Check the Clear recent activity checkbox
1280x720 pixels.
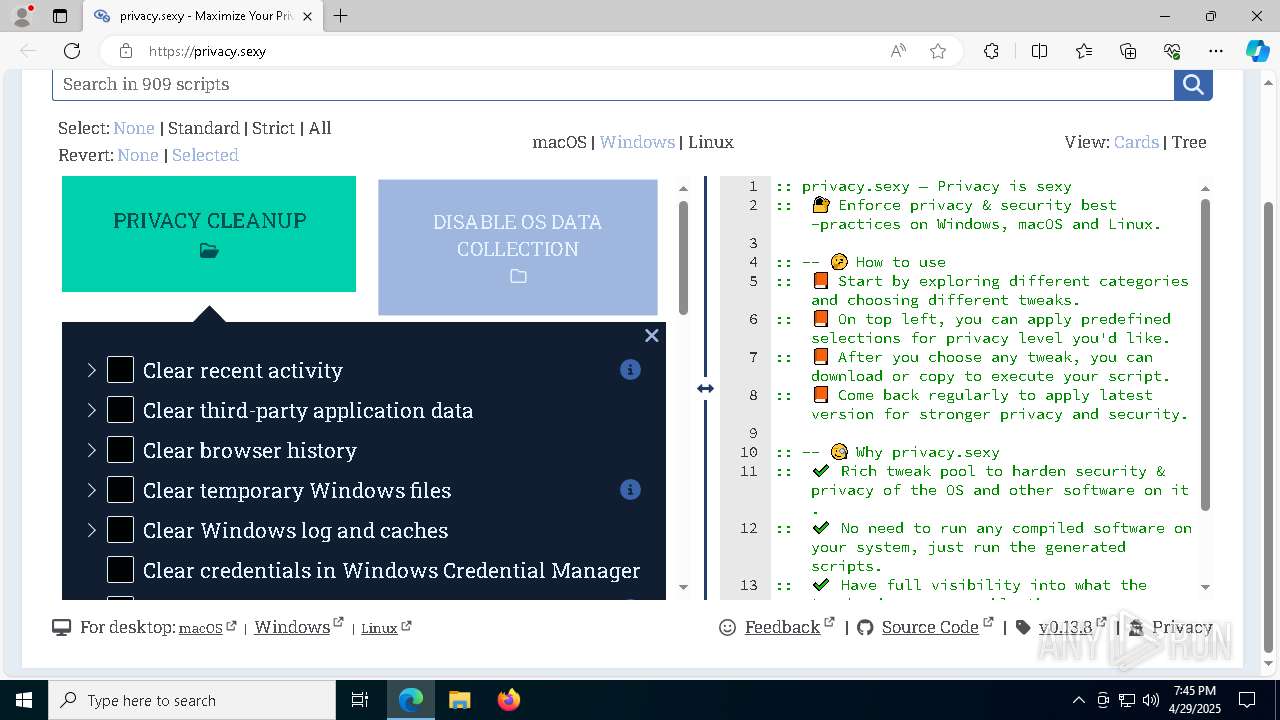[x=120, y=370]
